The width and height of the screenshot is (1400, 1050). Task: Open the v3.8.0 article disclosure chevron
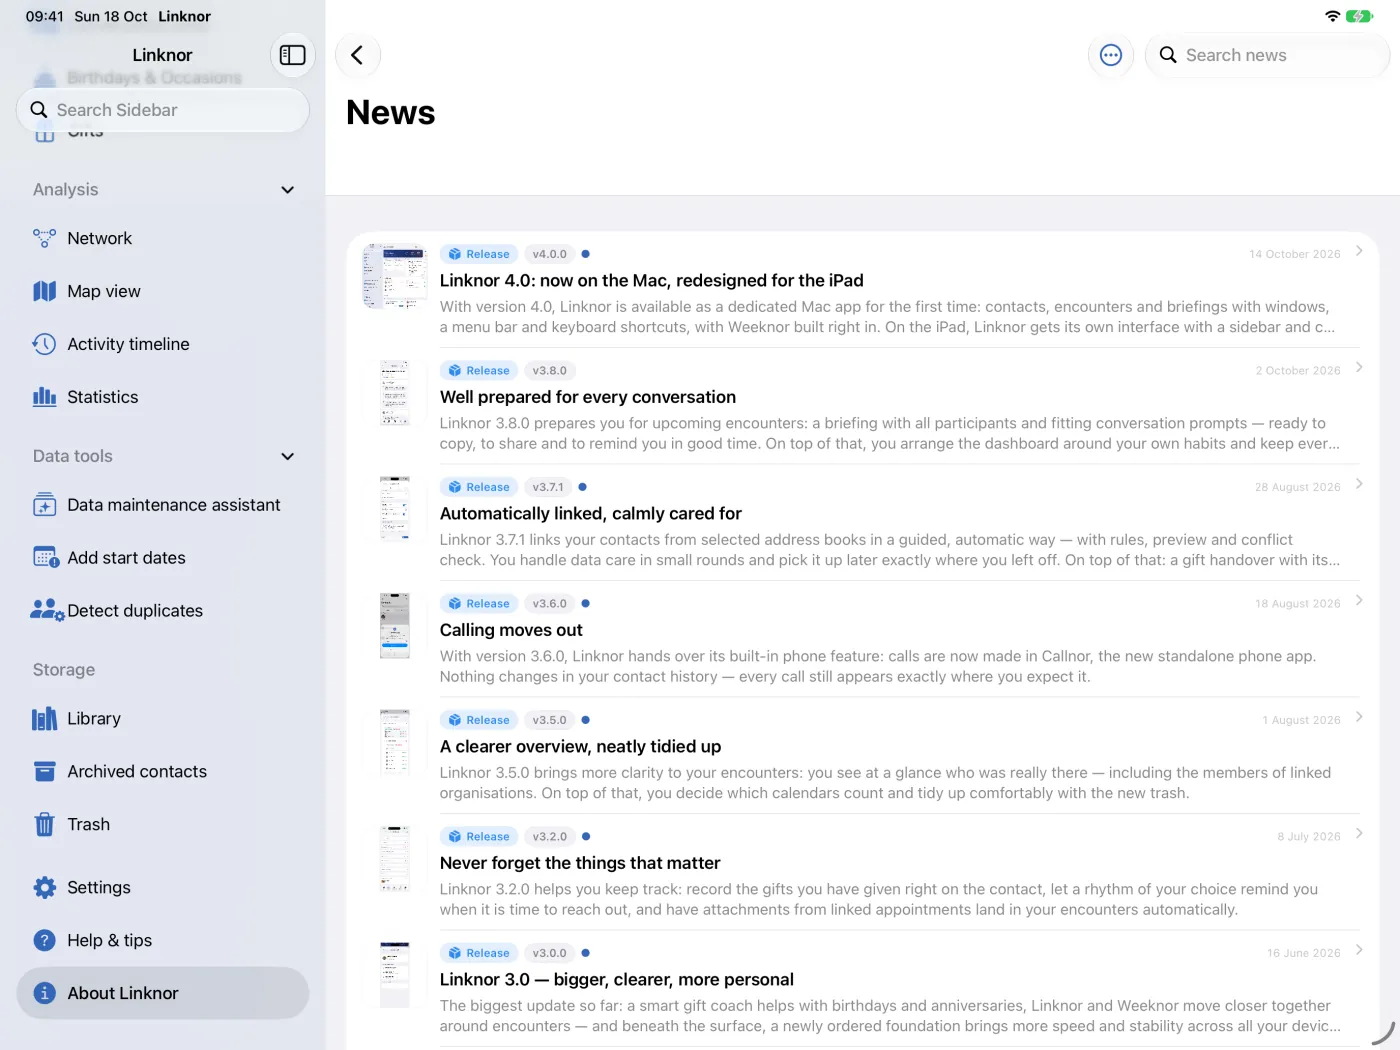click(1359, 367)
